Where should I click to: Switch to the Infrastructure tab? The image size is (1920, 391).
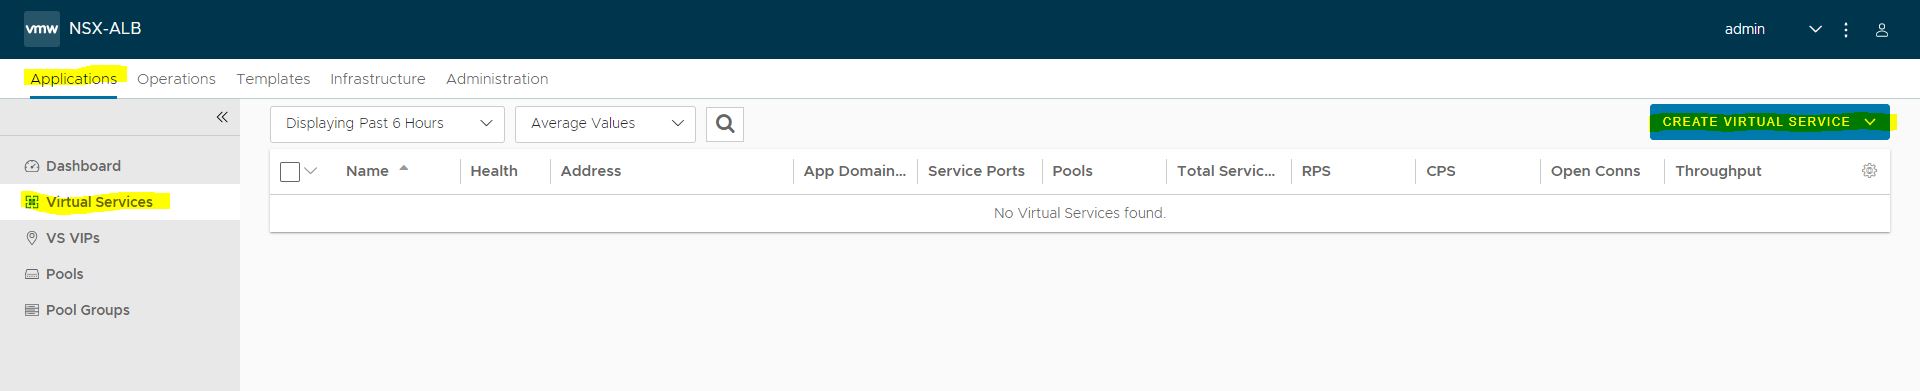(x=378, y=79)
